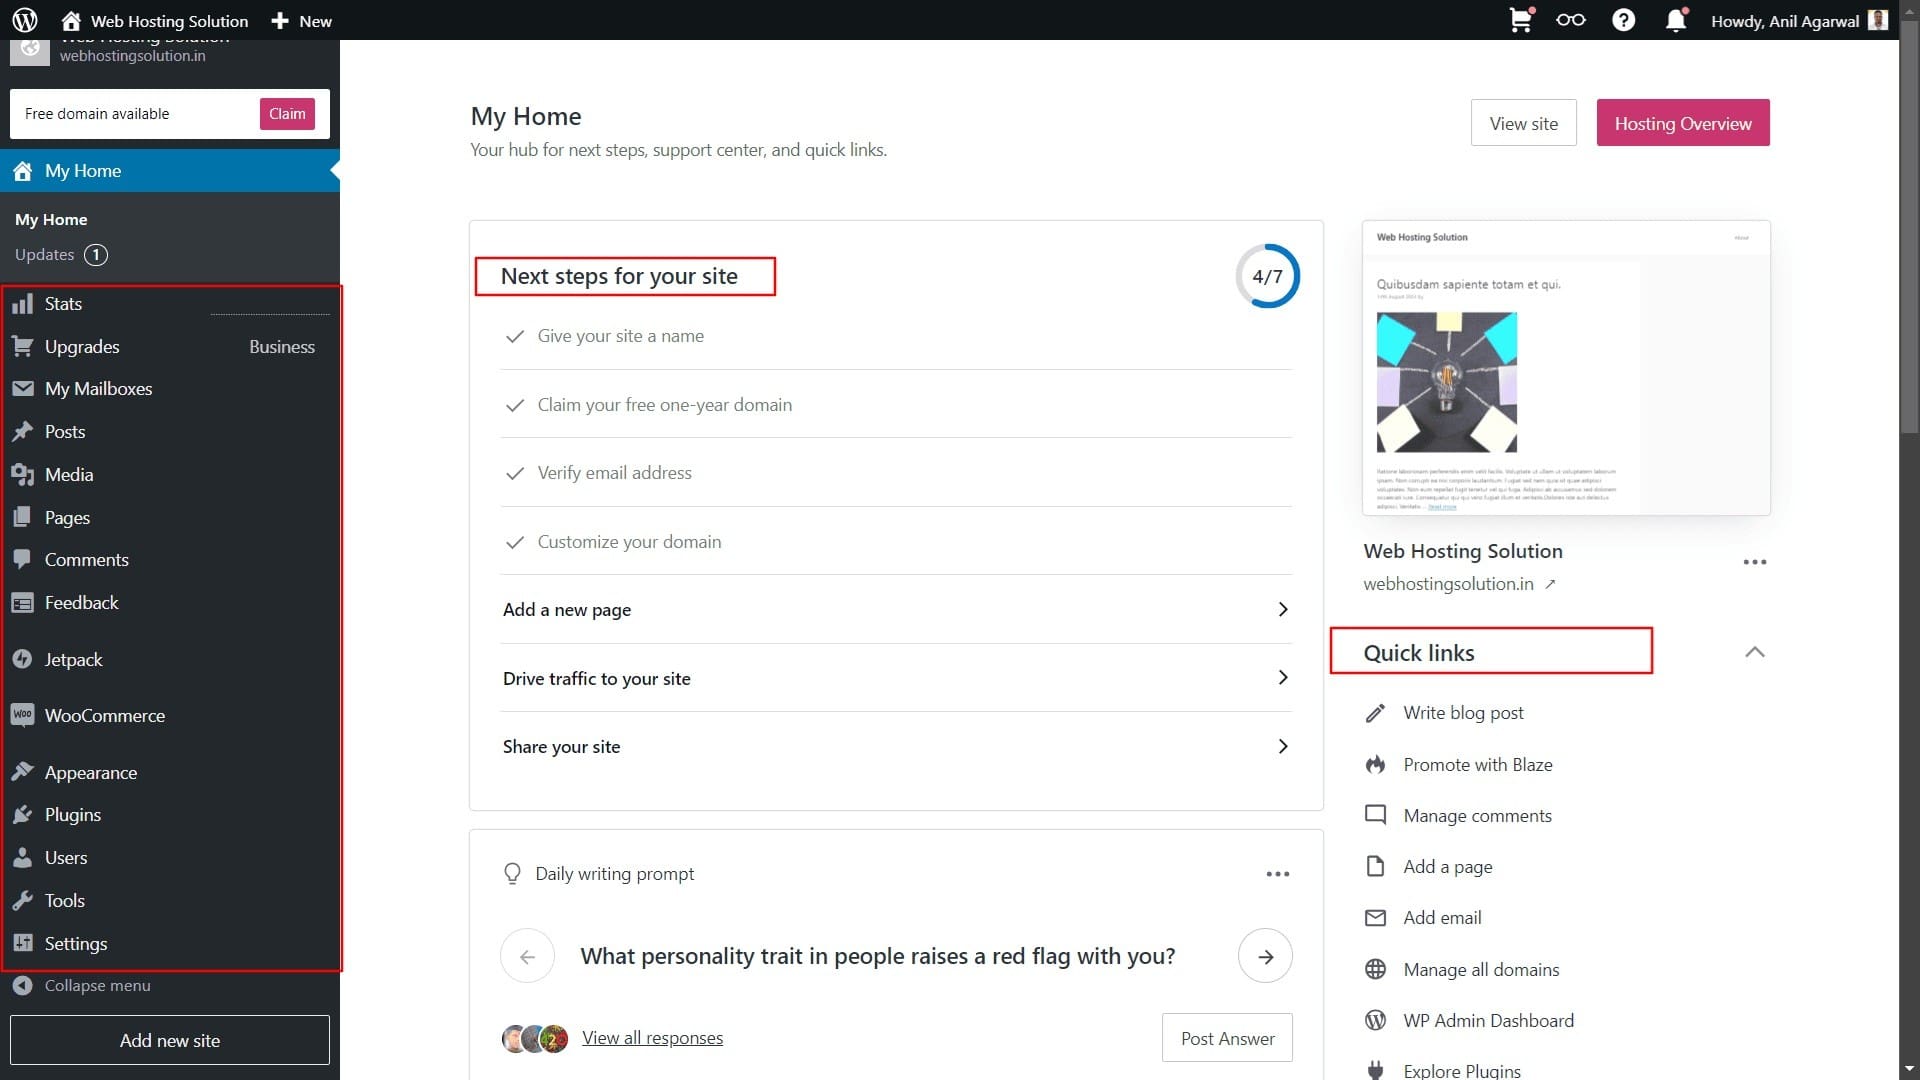Click the Hosting Overview button
Viewport: 1920px width, 1080px height.
pyautogui.click(x=1682, y=123)
